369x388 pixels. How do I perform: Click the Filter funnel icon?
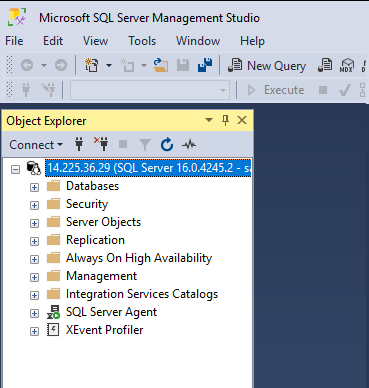pos(145,145)
